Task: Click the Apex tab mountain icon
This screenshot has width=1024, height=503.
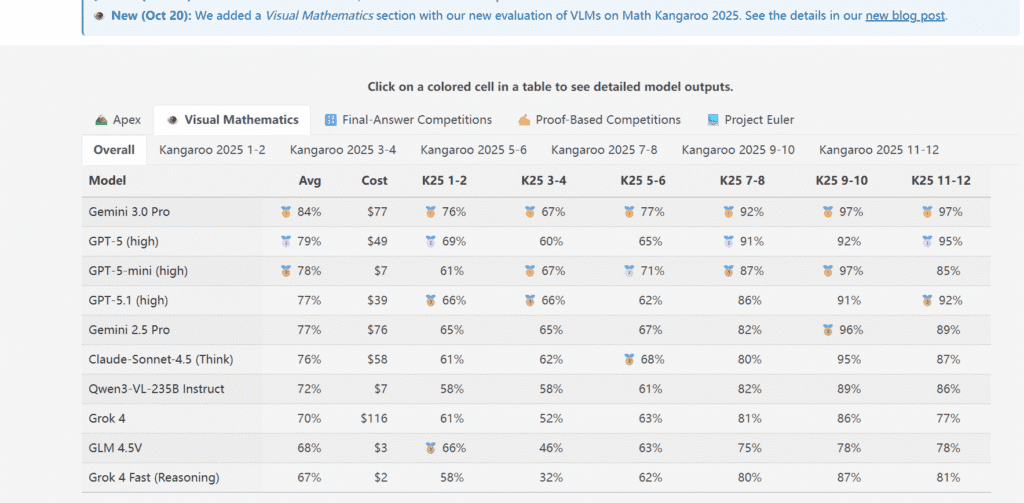Action: click(x=102, y=120)
